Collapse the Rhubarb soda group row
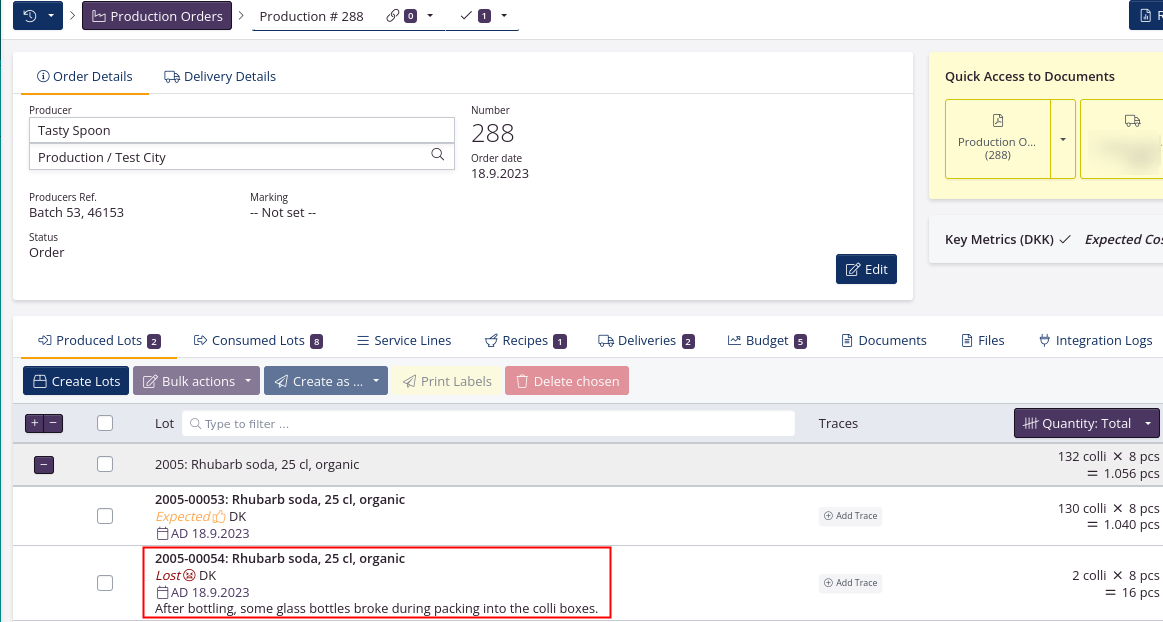This screenshot has height=622, width=1163. (x=44, y=464)
